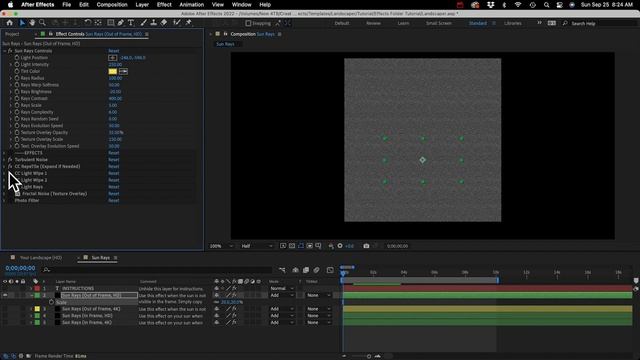The height and width of the screenshot is (360, 640).
Task: Switch to the Project panel tab
Action: pos(12,34)
